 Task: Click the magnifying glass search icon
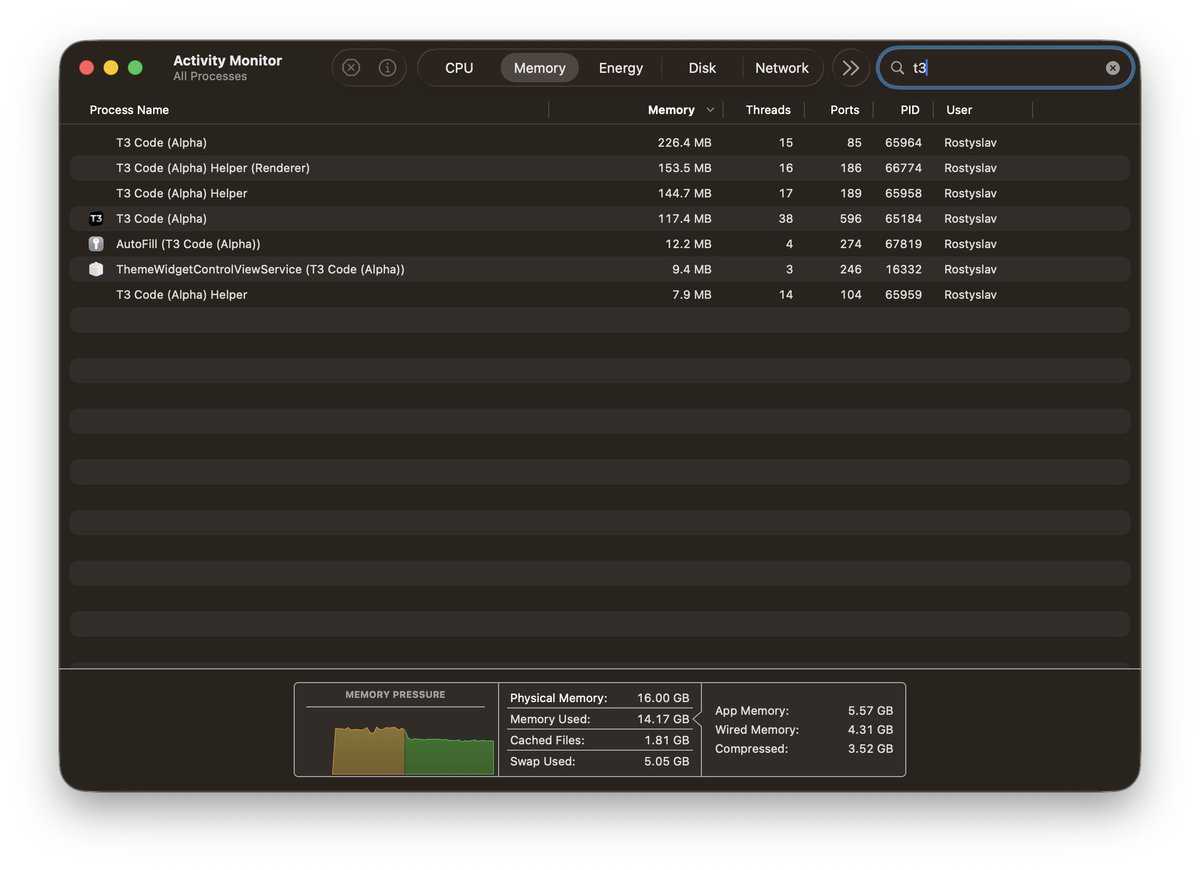897,68
